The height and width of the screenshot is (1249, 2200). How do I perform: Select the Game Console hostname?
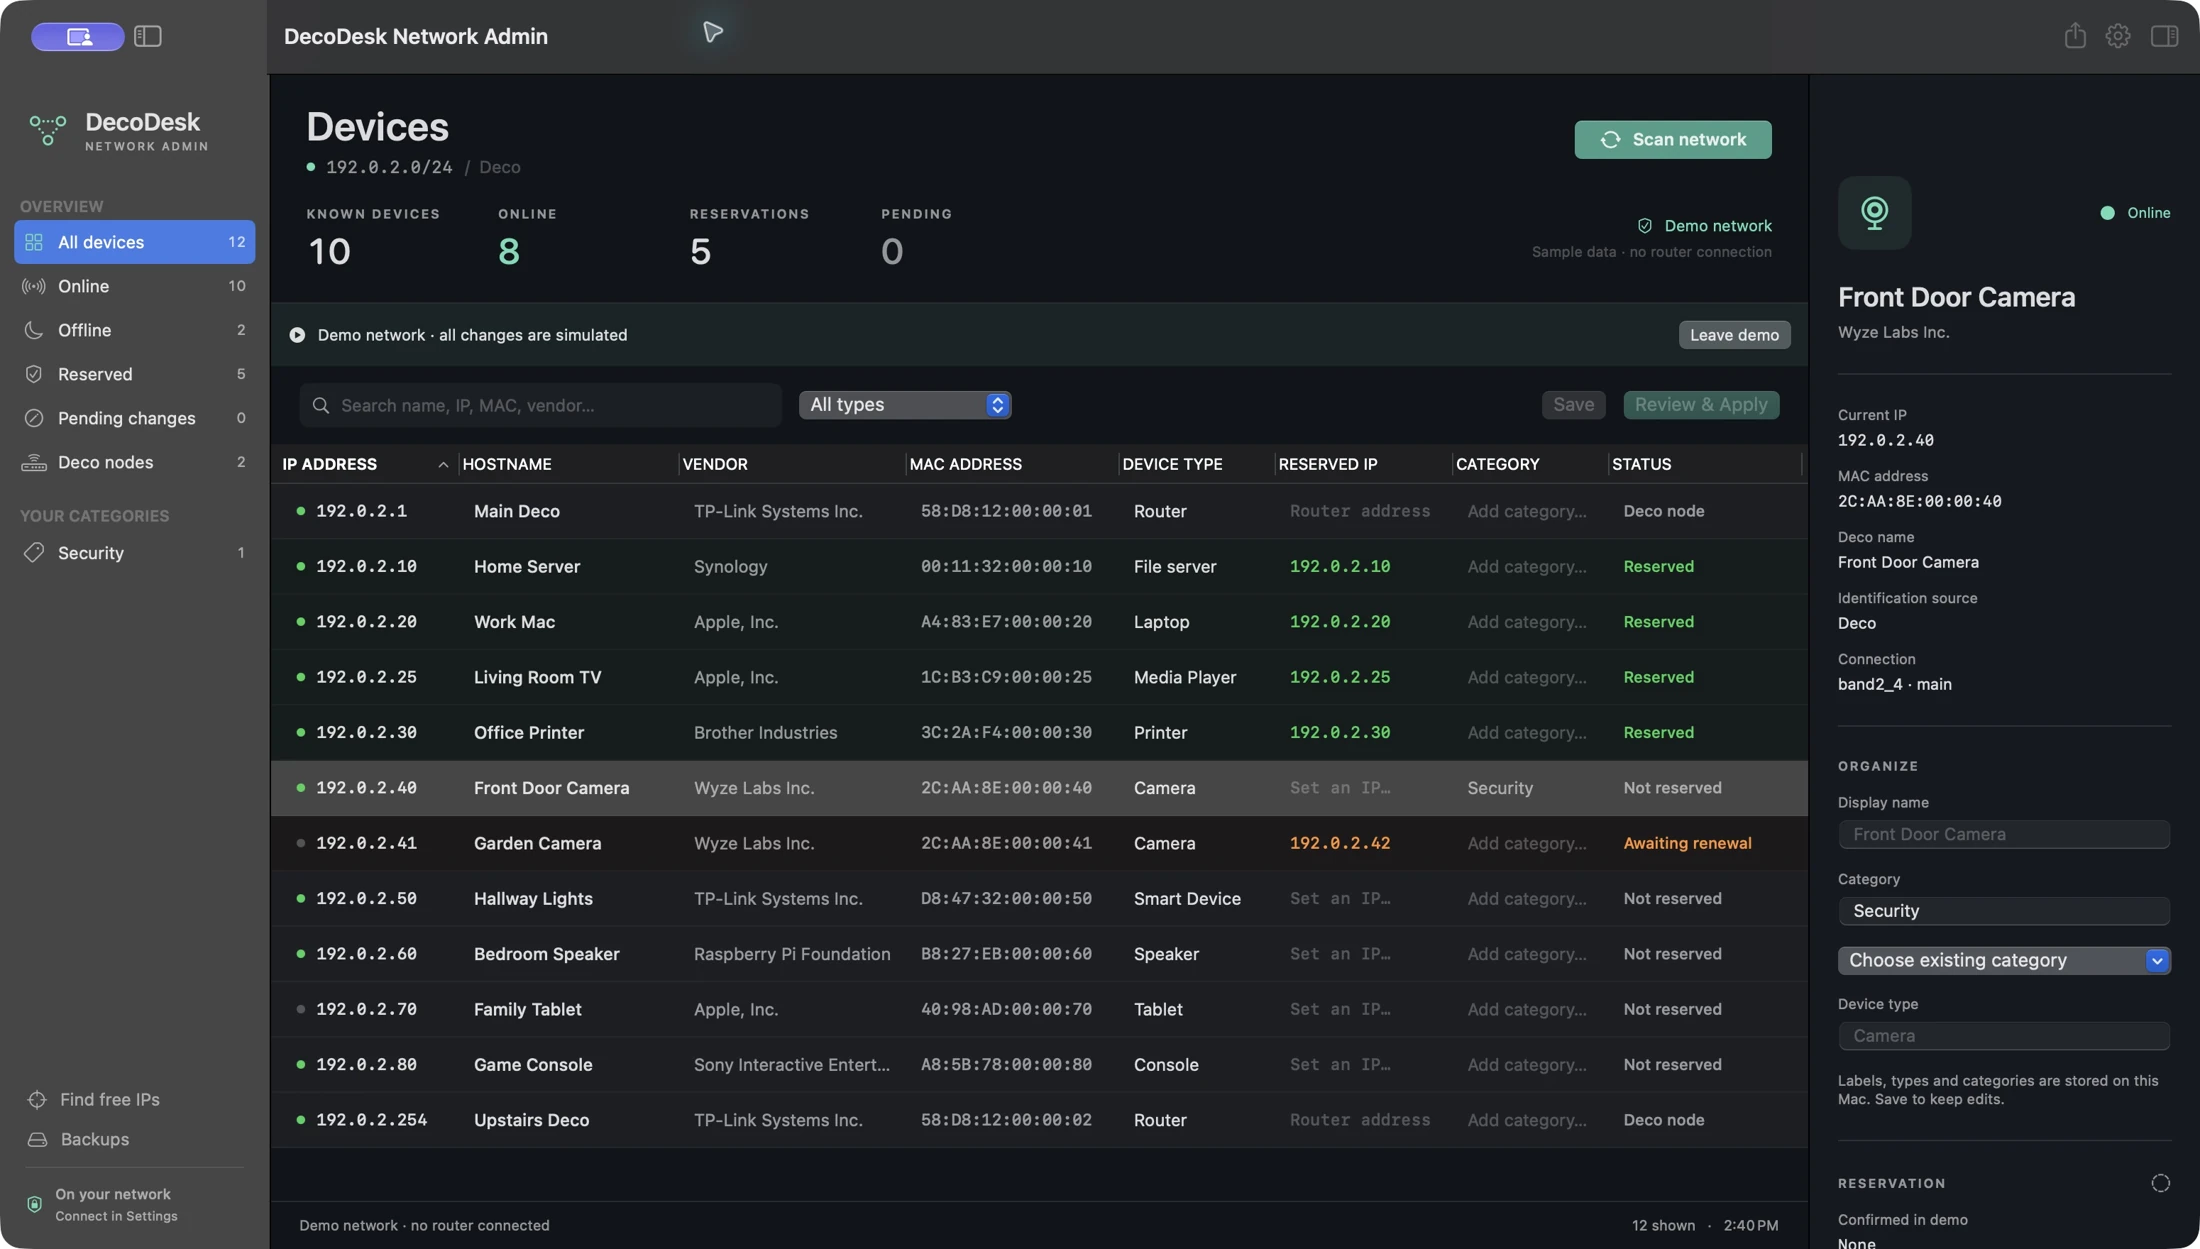click(533, 1065)
